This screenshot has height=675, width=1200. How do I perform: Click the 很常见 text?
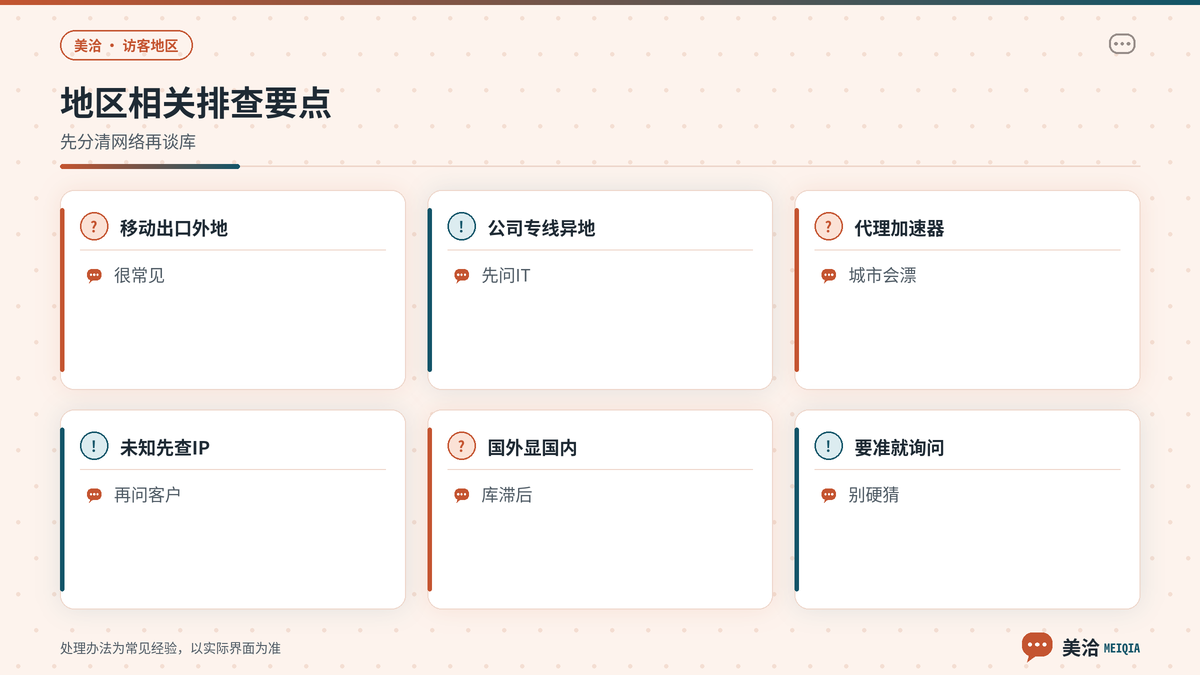point(139,275)
